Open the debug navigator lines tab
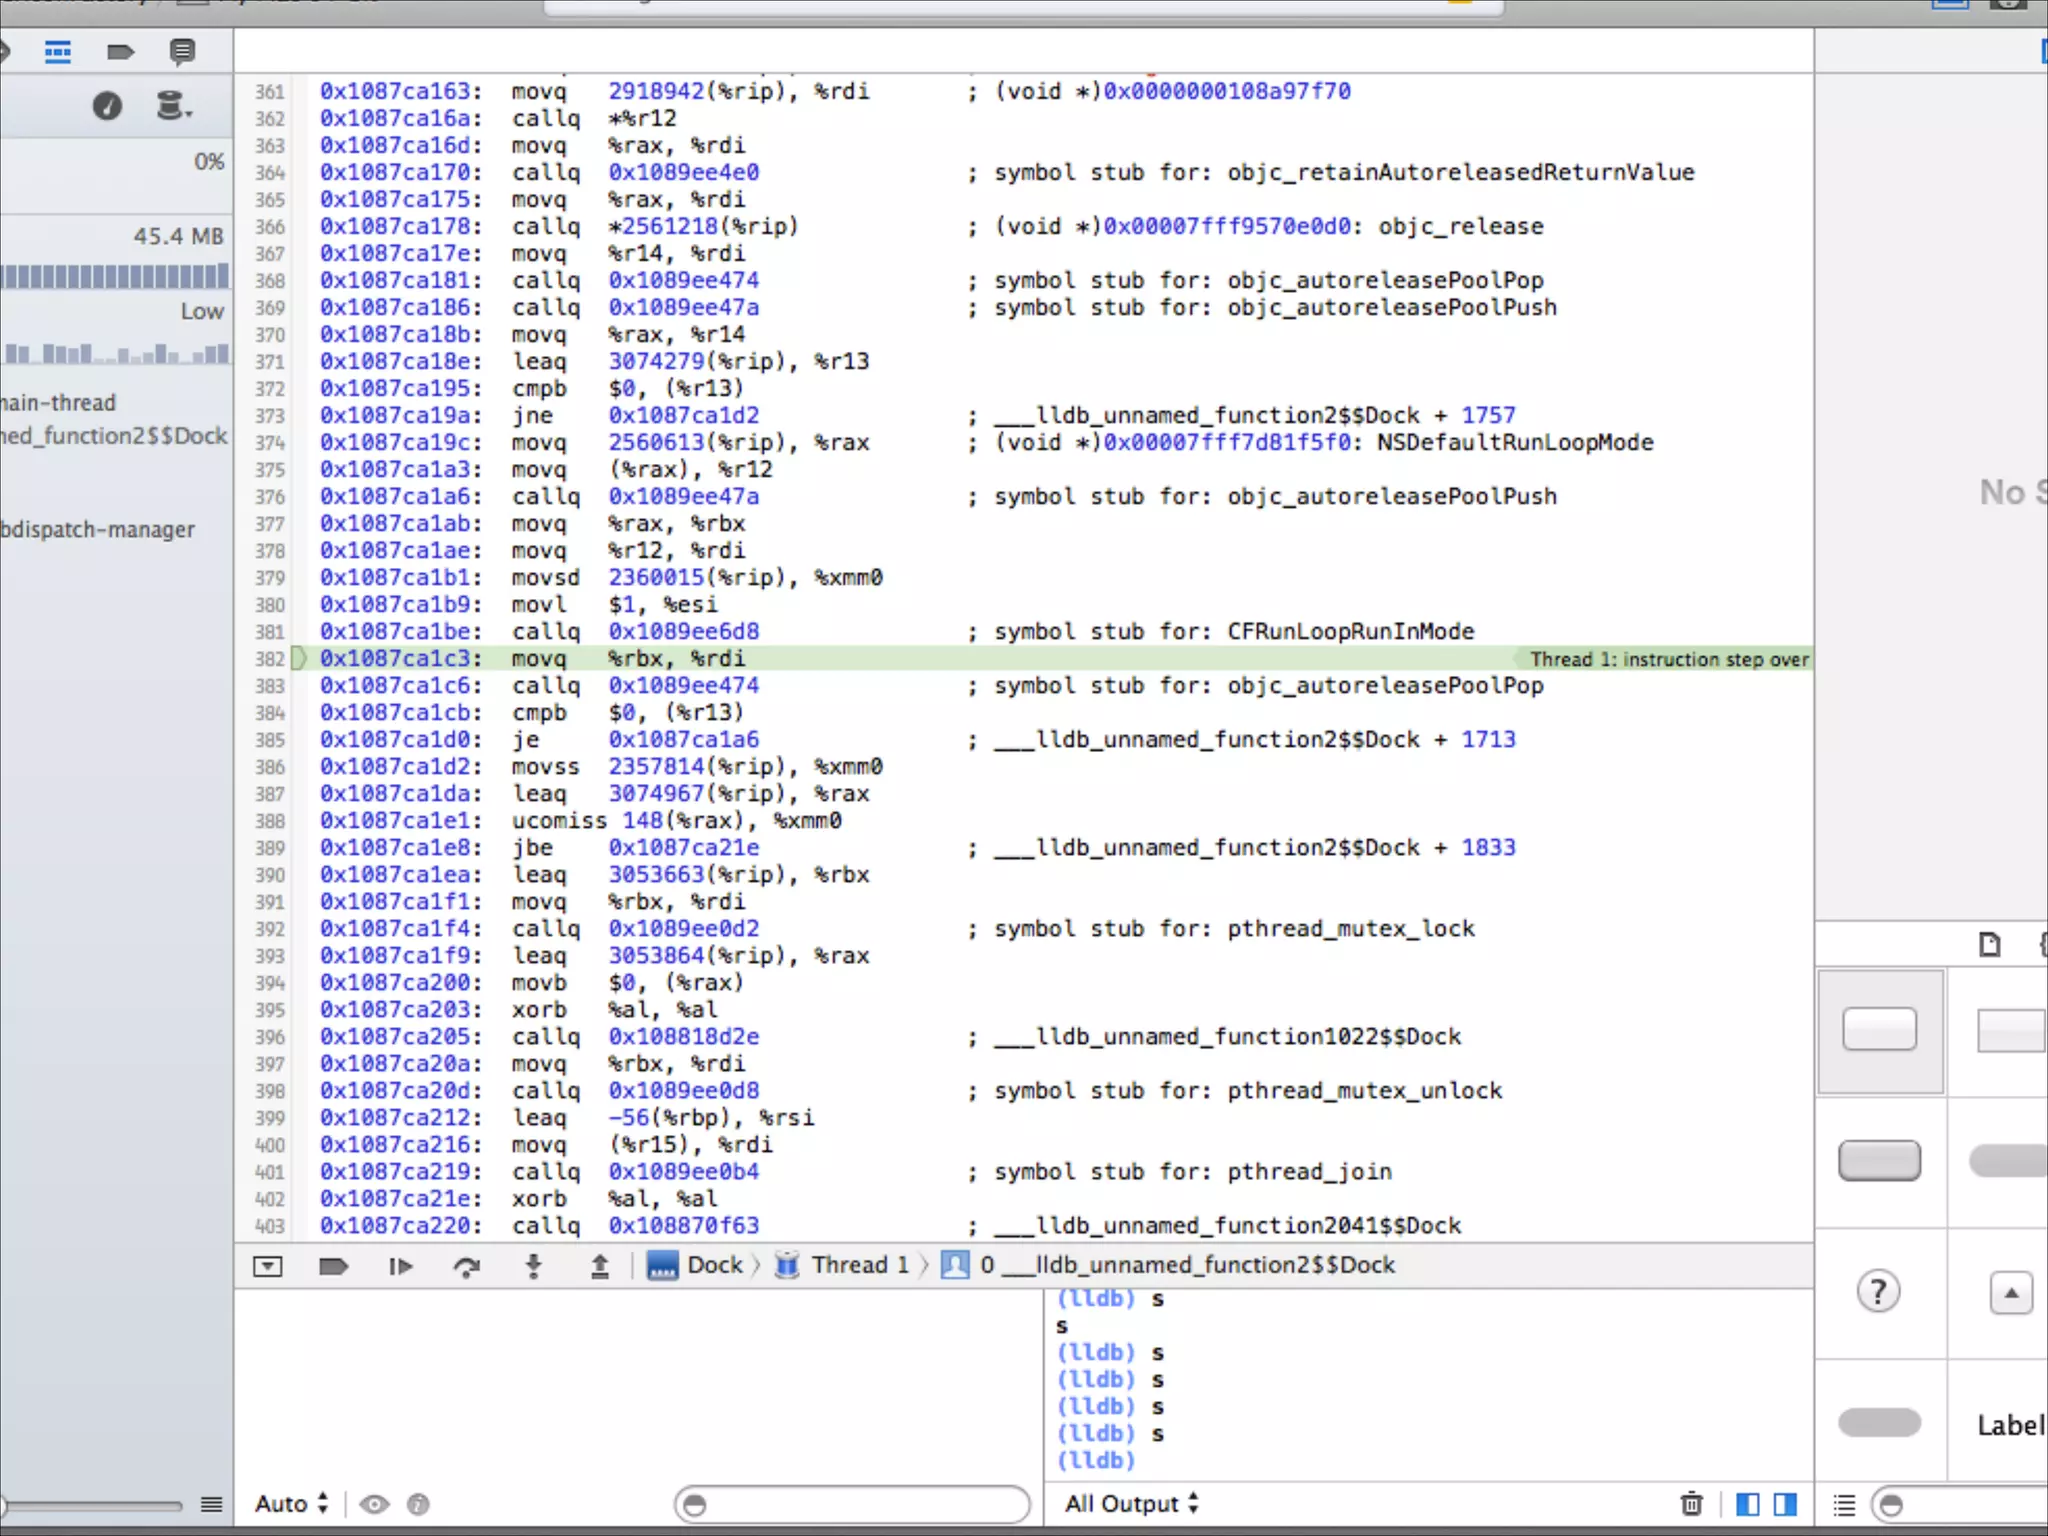Screen dimensions: 2048x1536 [x=58, y=52]
